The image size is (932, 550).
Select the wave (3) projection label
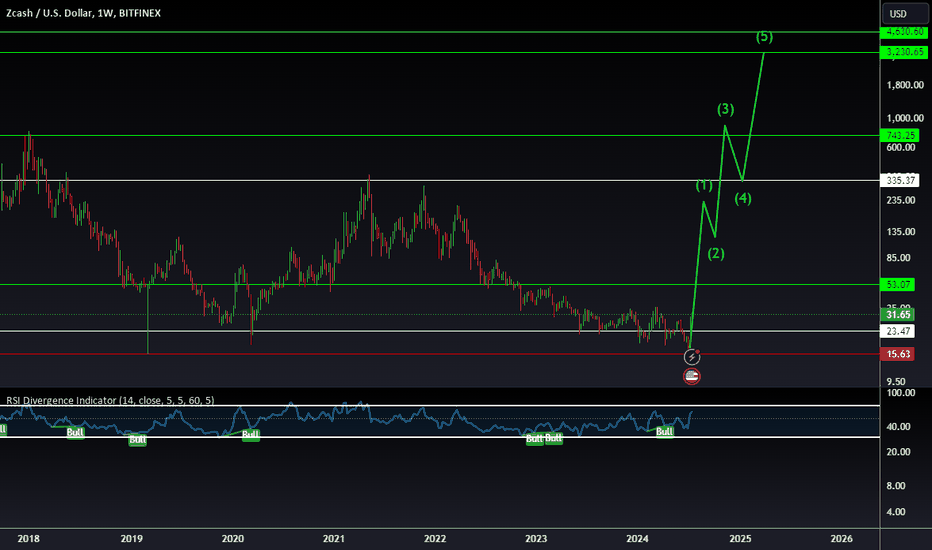point(725,109)
